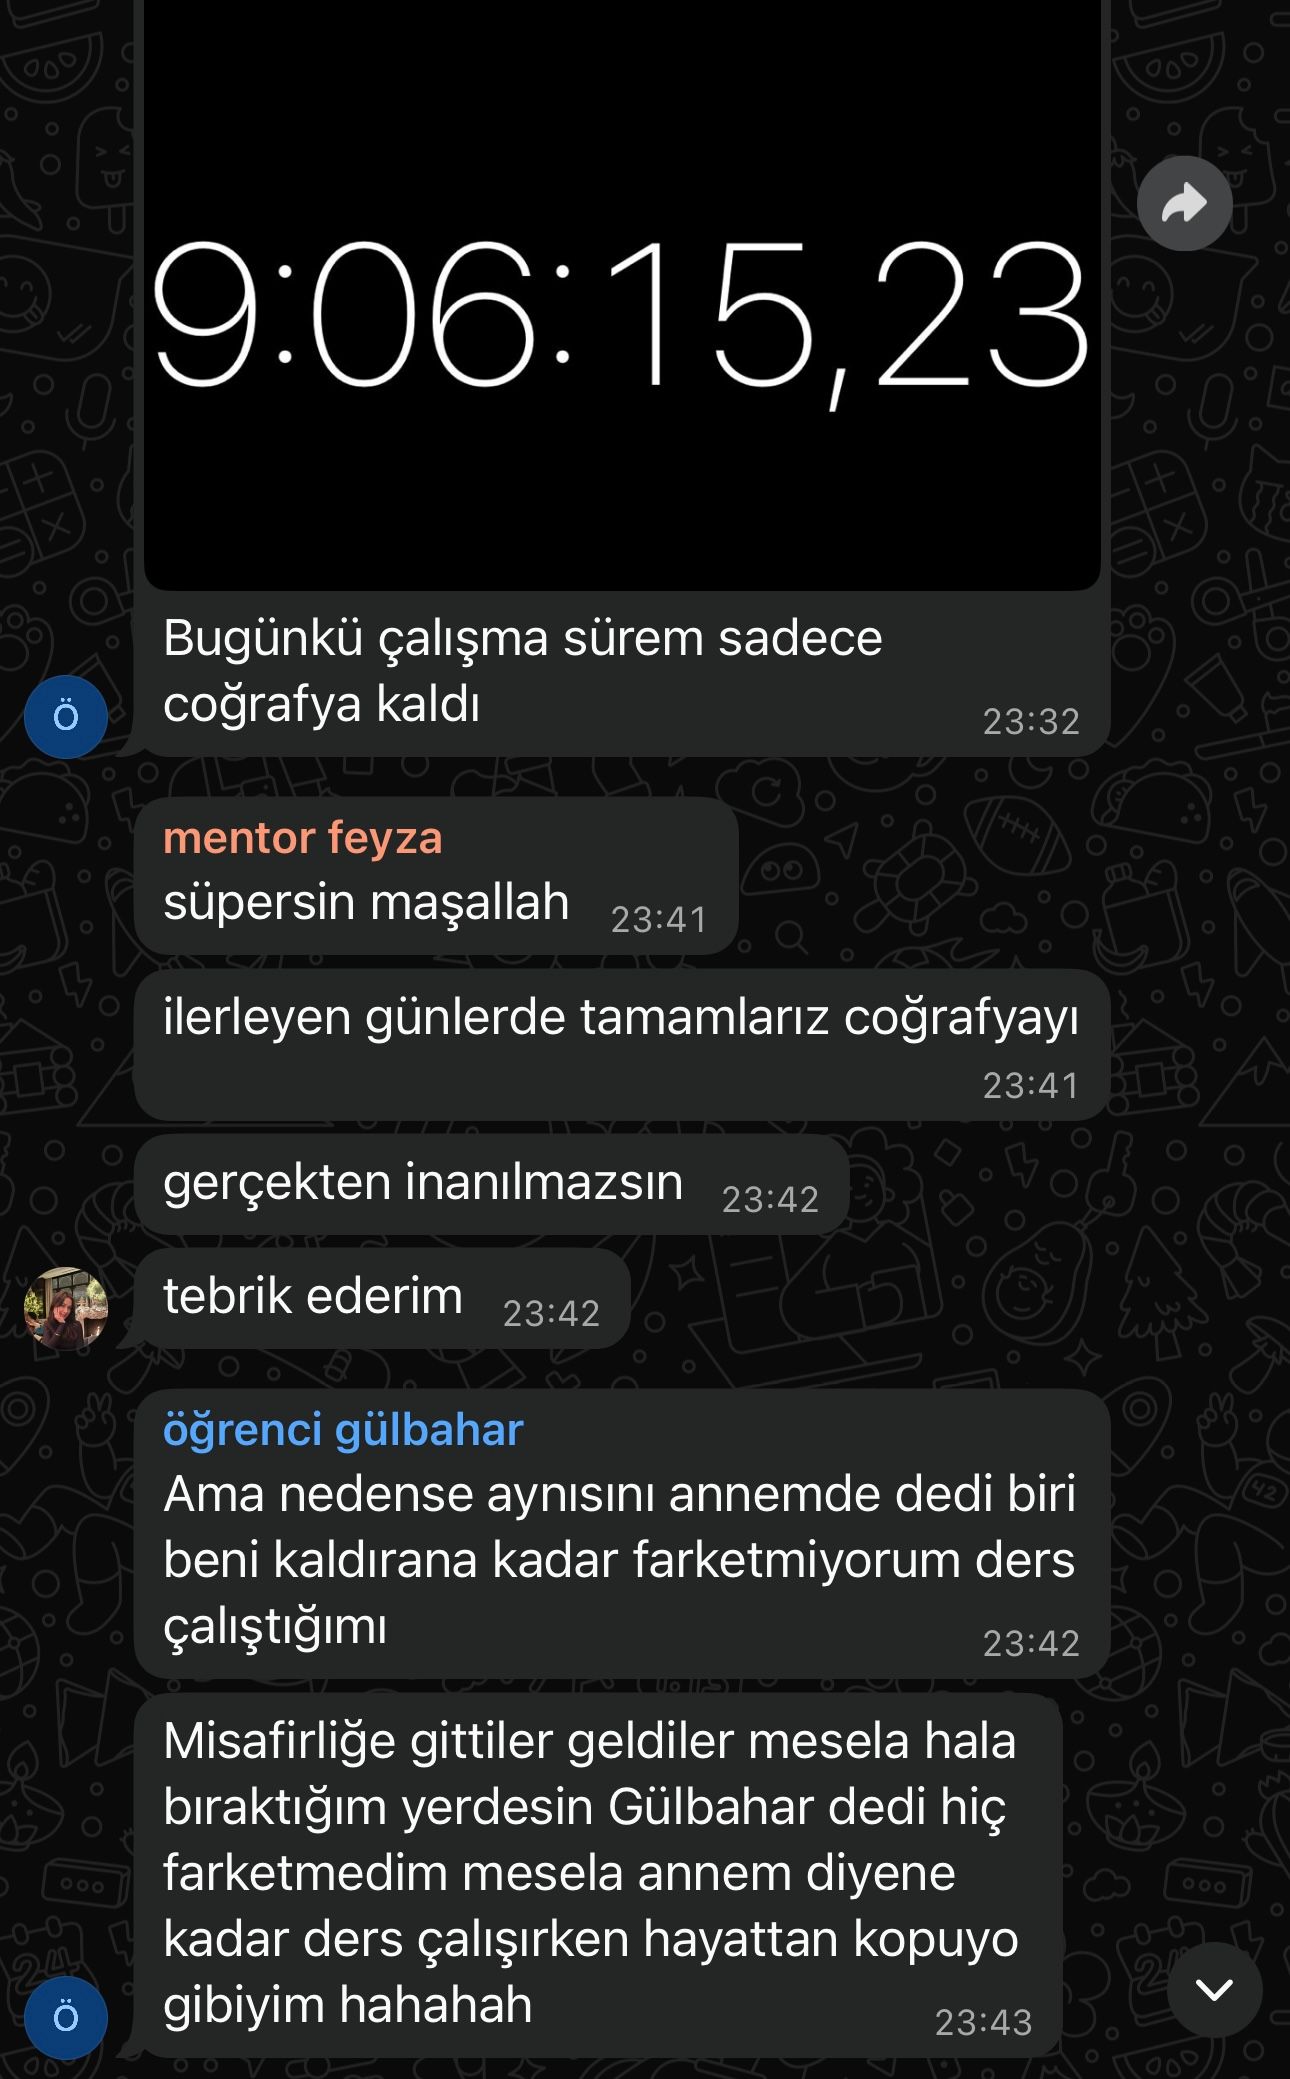Select message "tebrik ederim"
The width and height of the screenshot is (1290, 2079).
click(382, 1298)
